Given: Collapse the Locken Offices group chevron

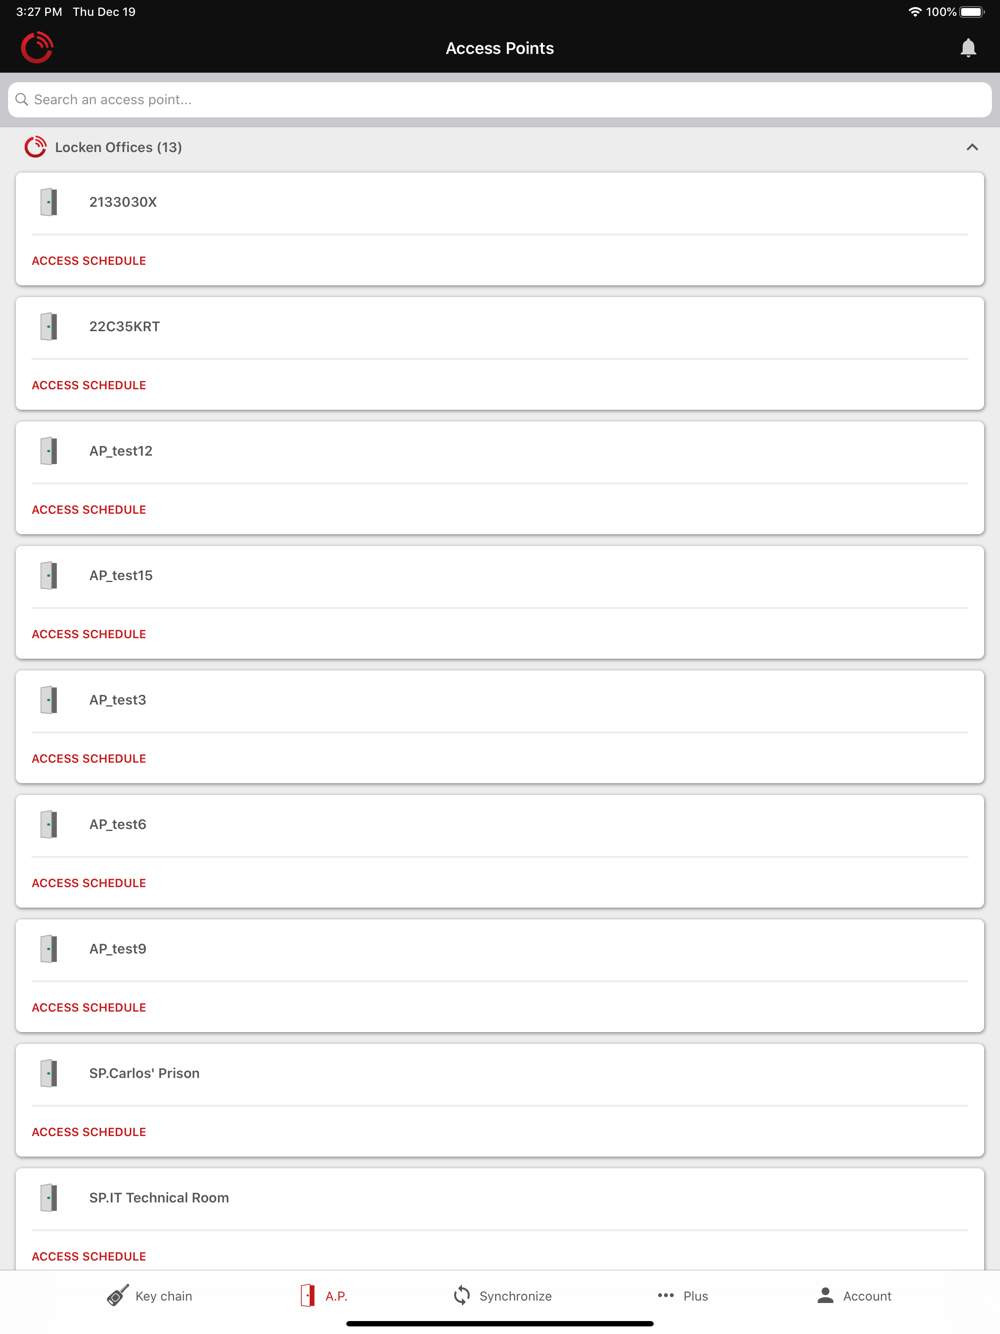Looking at the screenshot, I should (x=972, y=147).
